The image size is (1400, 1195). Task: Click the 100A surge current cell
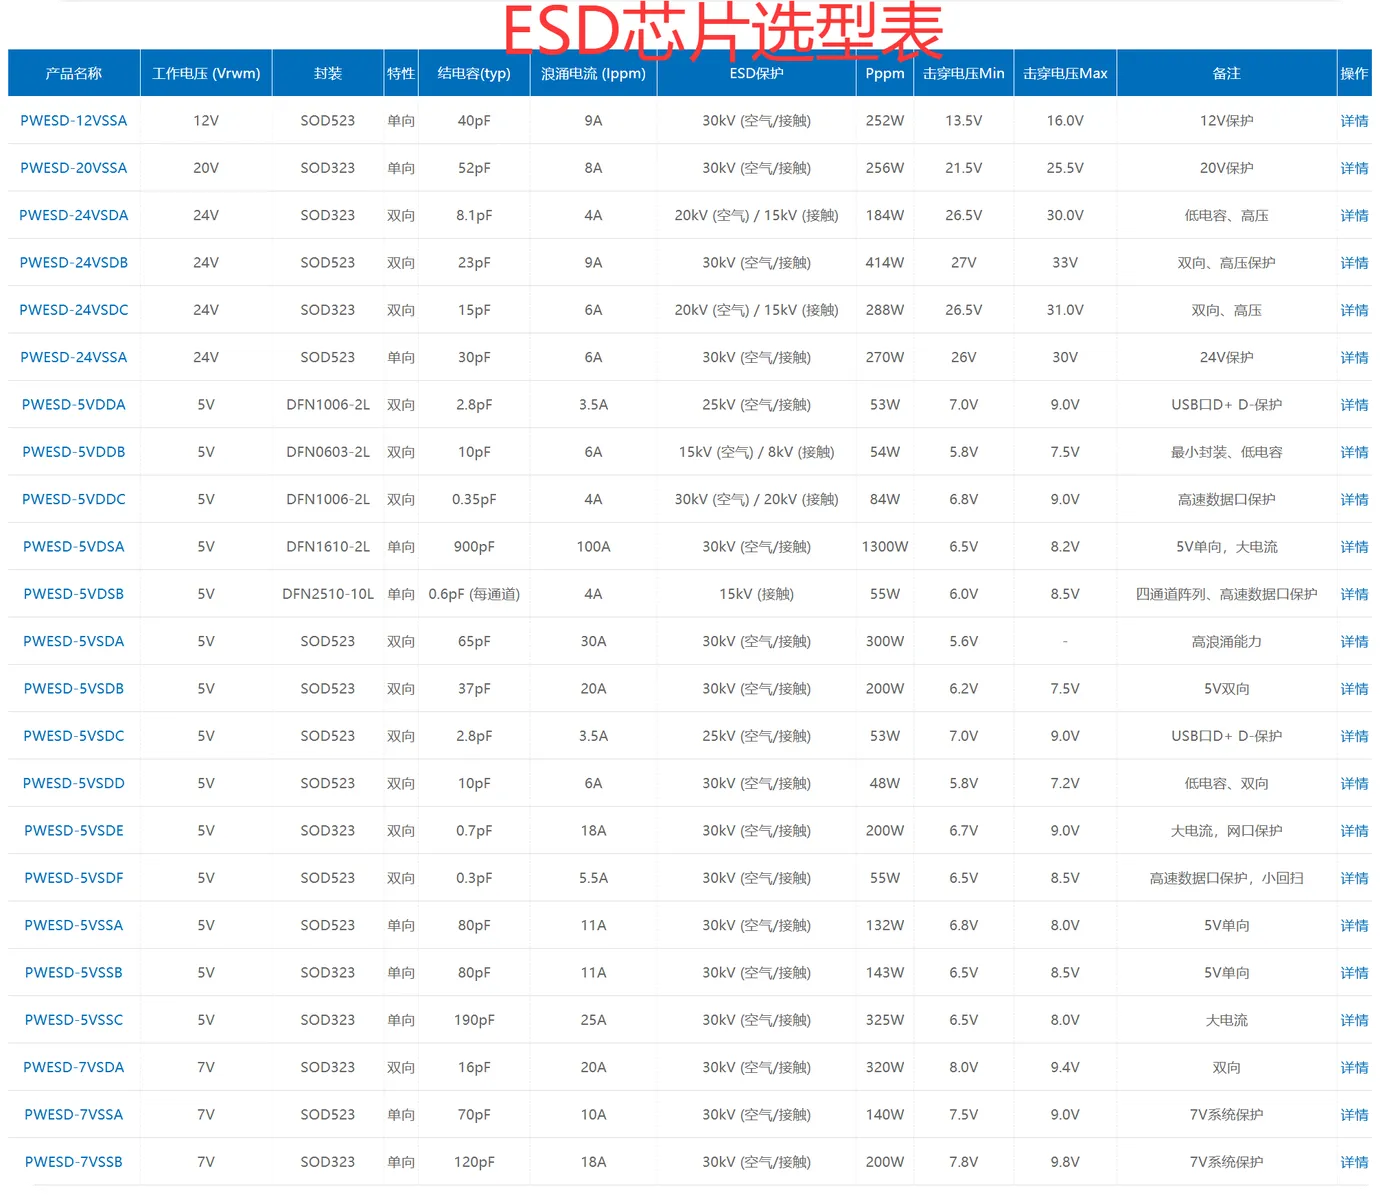pyautogui.click(x=593, y=547)
